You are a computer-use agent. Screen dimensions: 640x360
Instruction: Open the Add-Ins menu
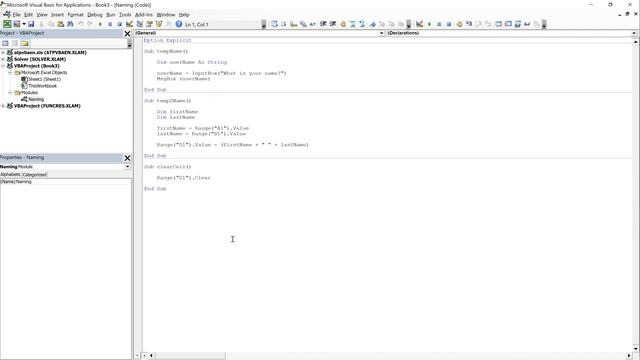click(x=144, y=15)
